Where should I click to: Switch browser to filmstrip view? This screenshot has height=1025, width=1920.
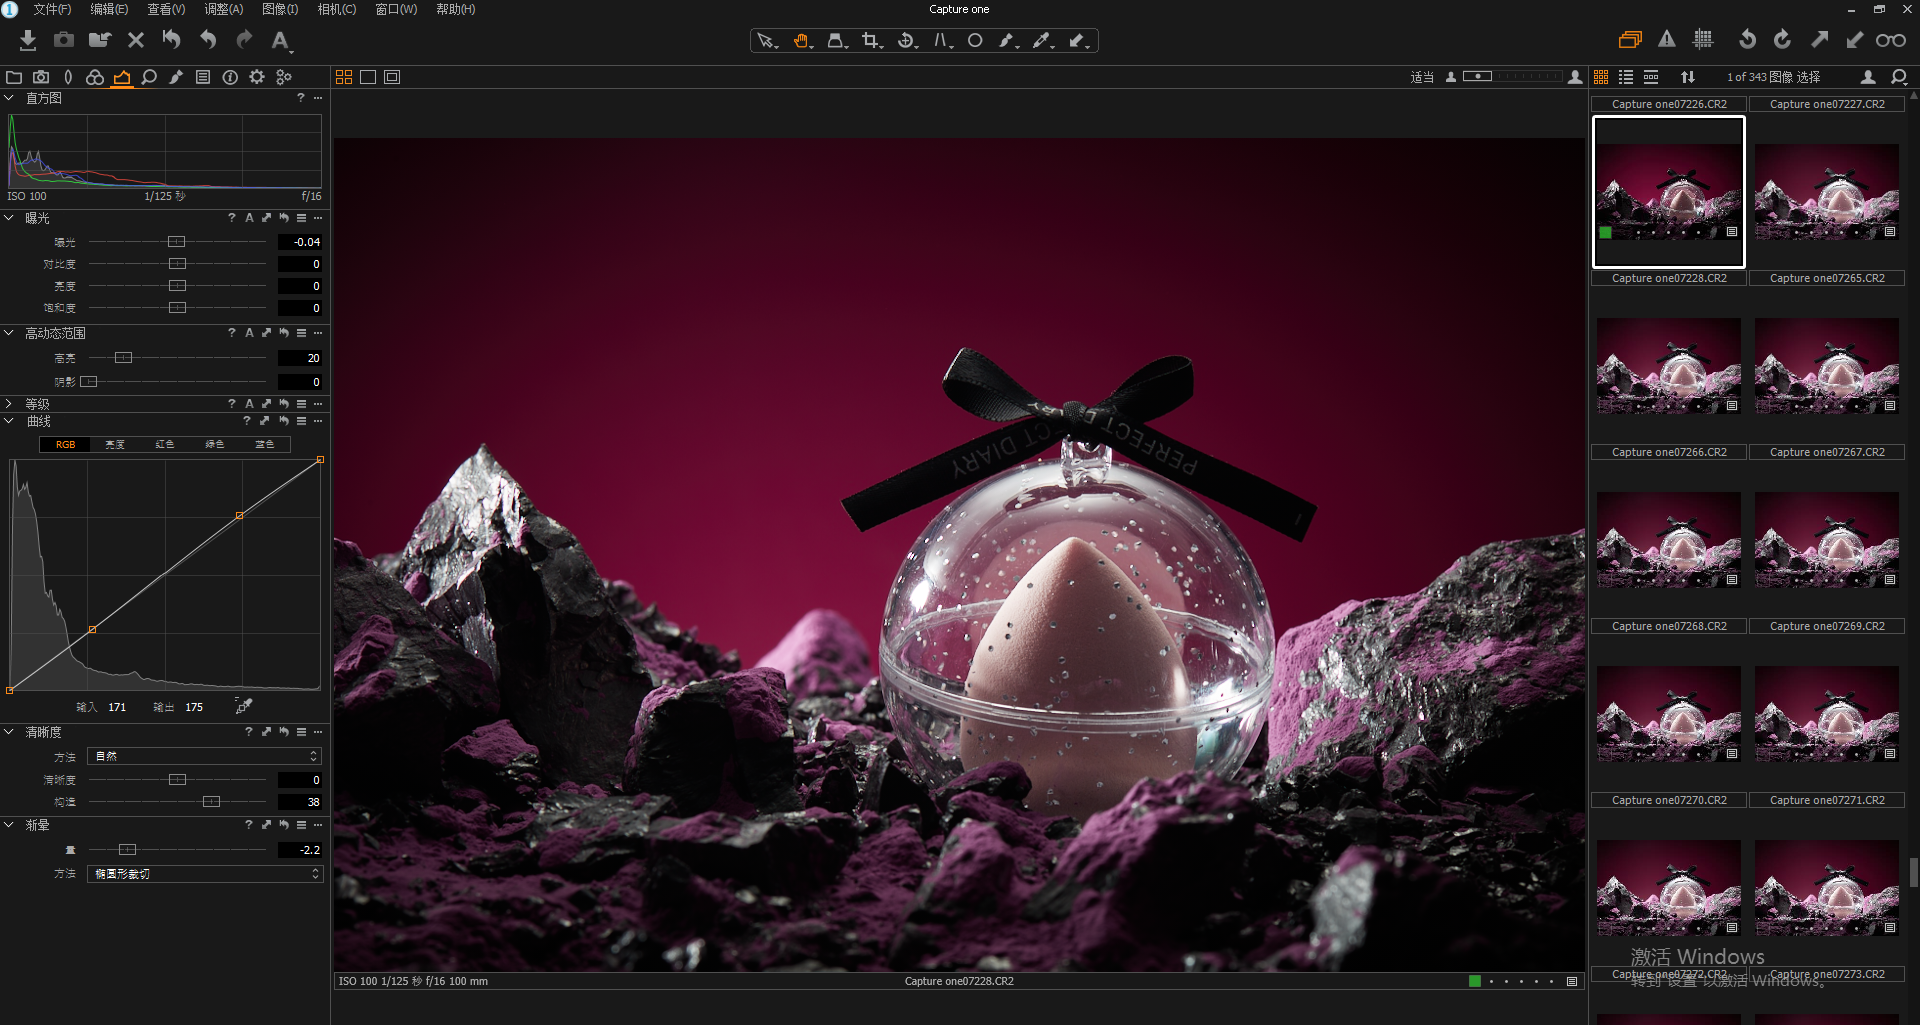pos(1651,77)
